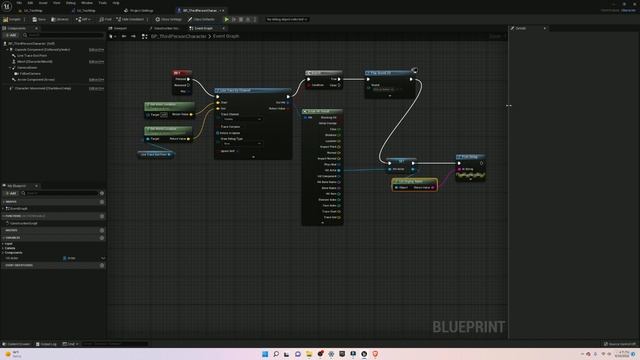Add new Event Dispatcher with plus icon

coord(102,265)
